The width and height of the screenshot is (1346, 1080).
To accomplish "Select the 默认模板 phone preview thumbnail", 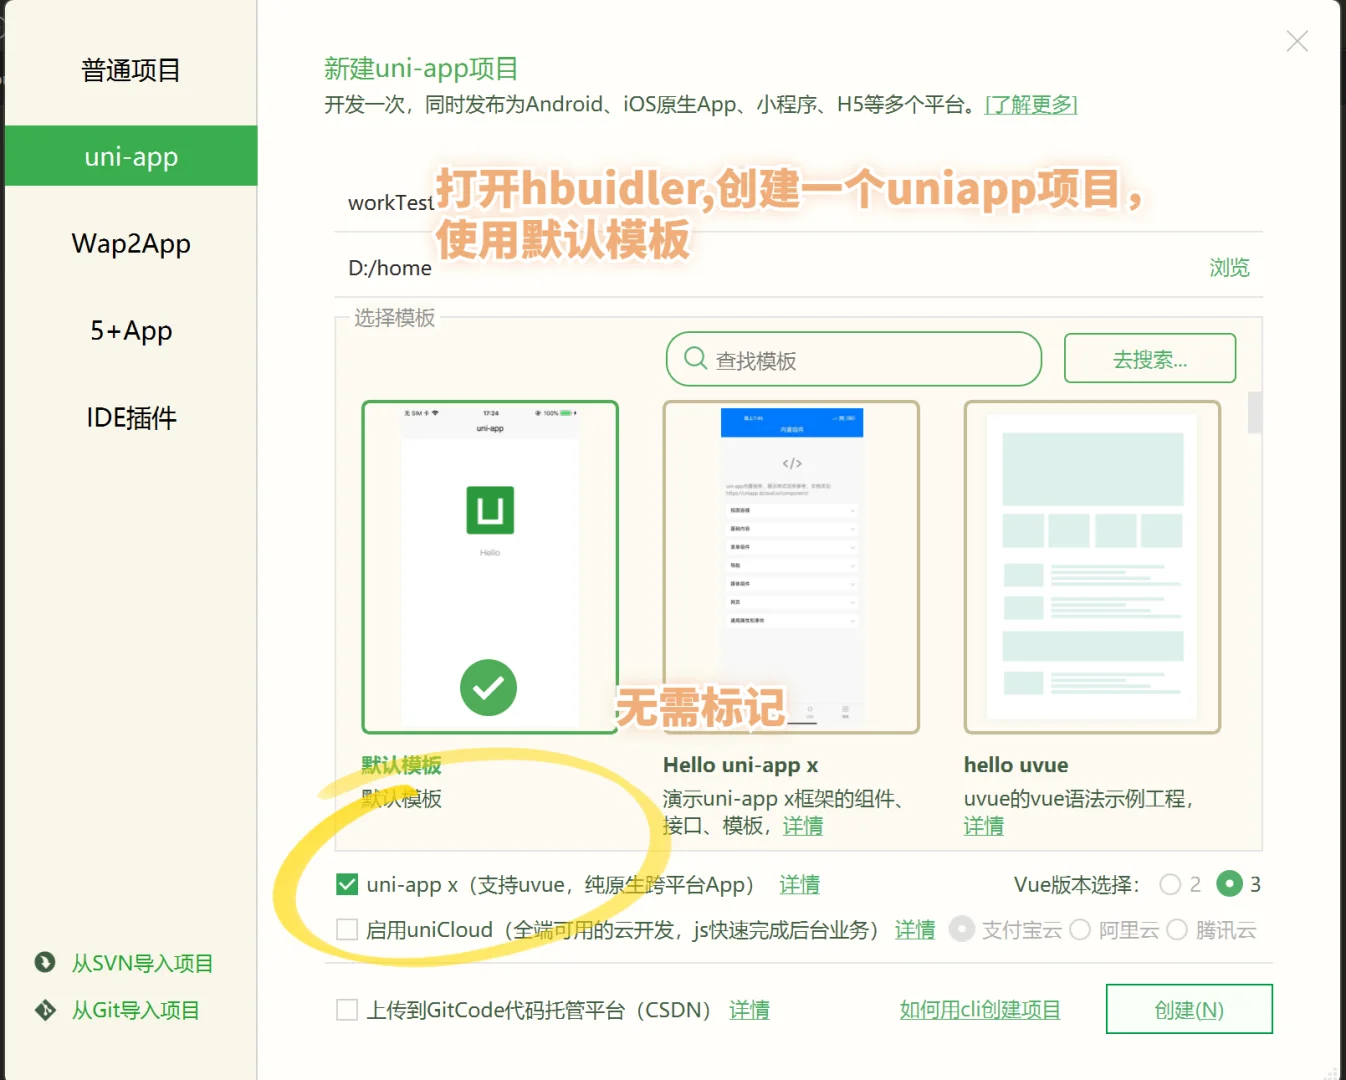I will pos(488,565).
